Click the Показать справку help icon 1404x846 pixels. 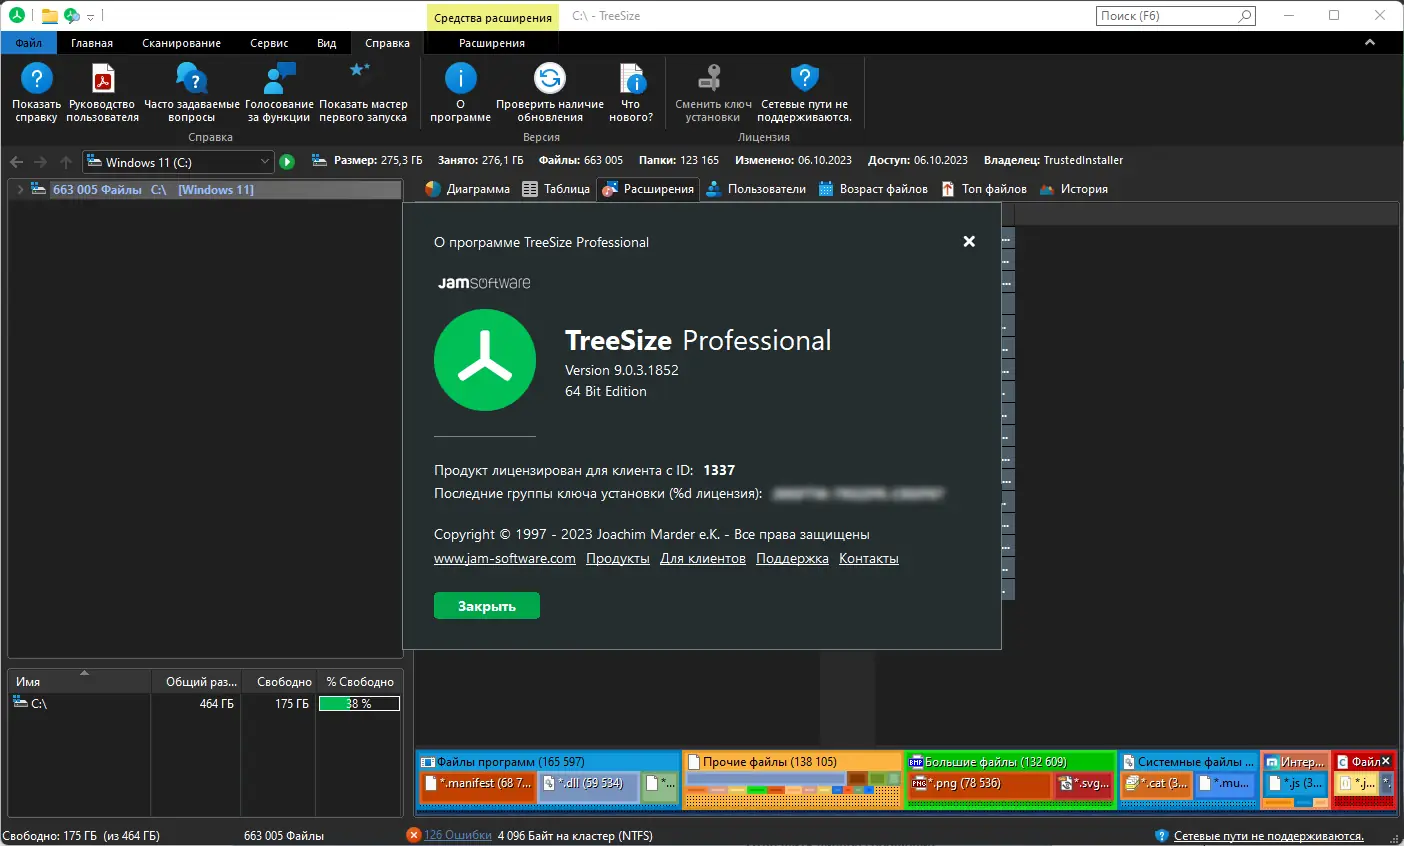(x=37, y=78)
